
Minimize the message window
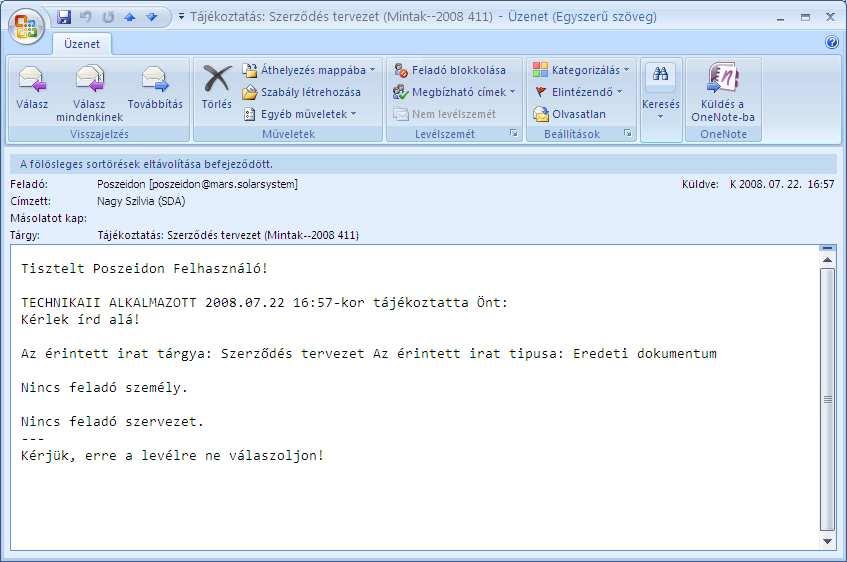click(x=781, y=17)
